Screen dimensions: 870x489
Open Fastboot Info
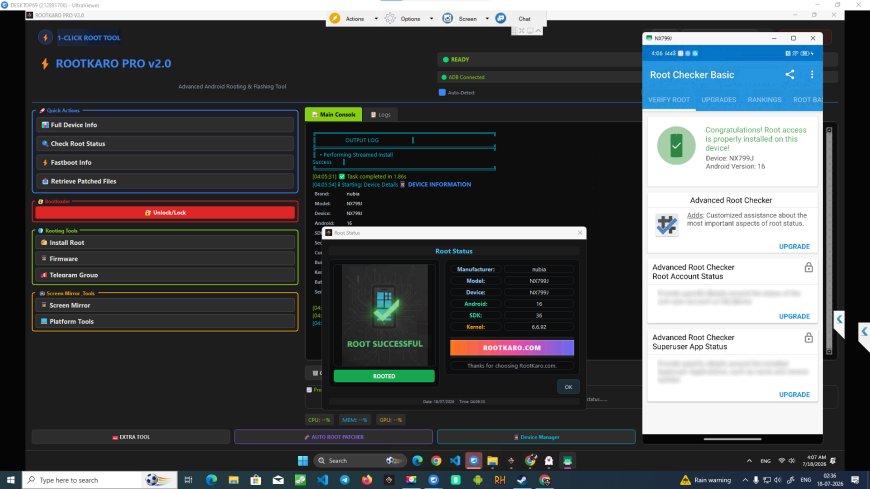165,163
